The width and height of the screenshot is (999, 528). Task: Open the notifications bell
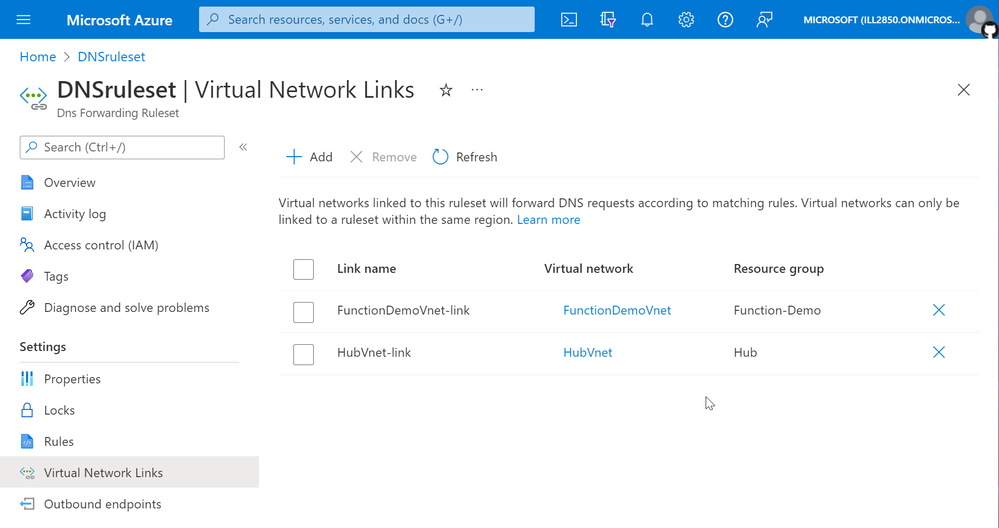[x=647, y=20]
